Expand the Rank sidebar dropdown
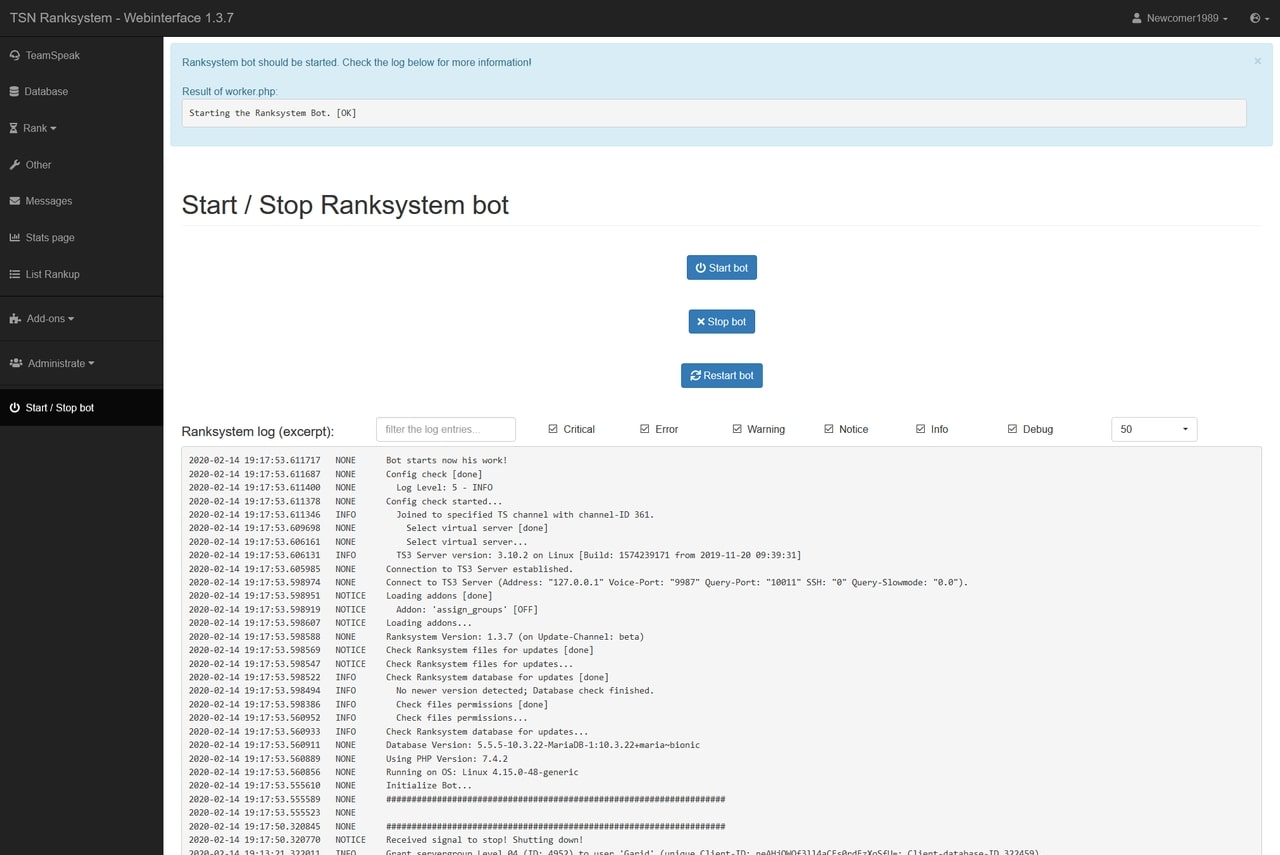 36,128
